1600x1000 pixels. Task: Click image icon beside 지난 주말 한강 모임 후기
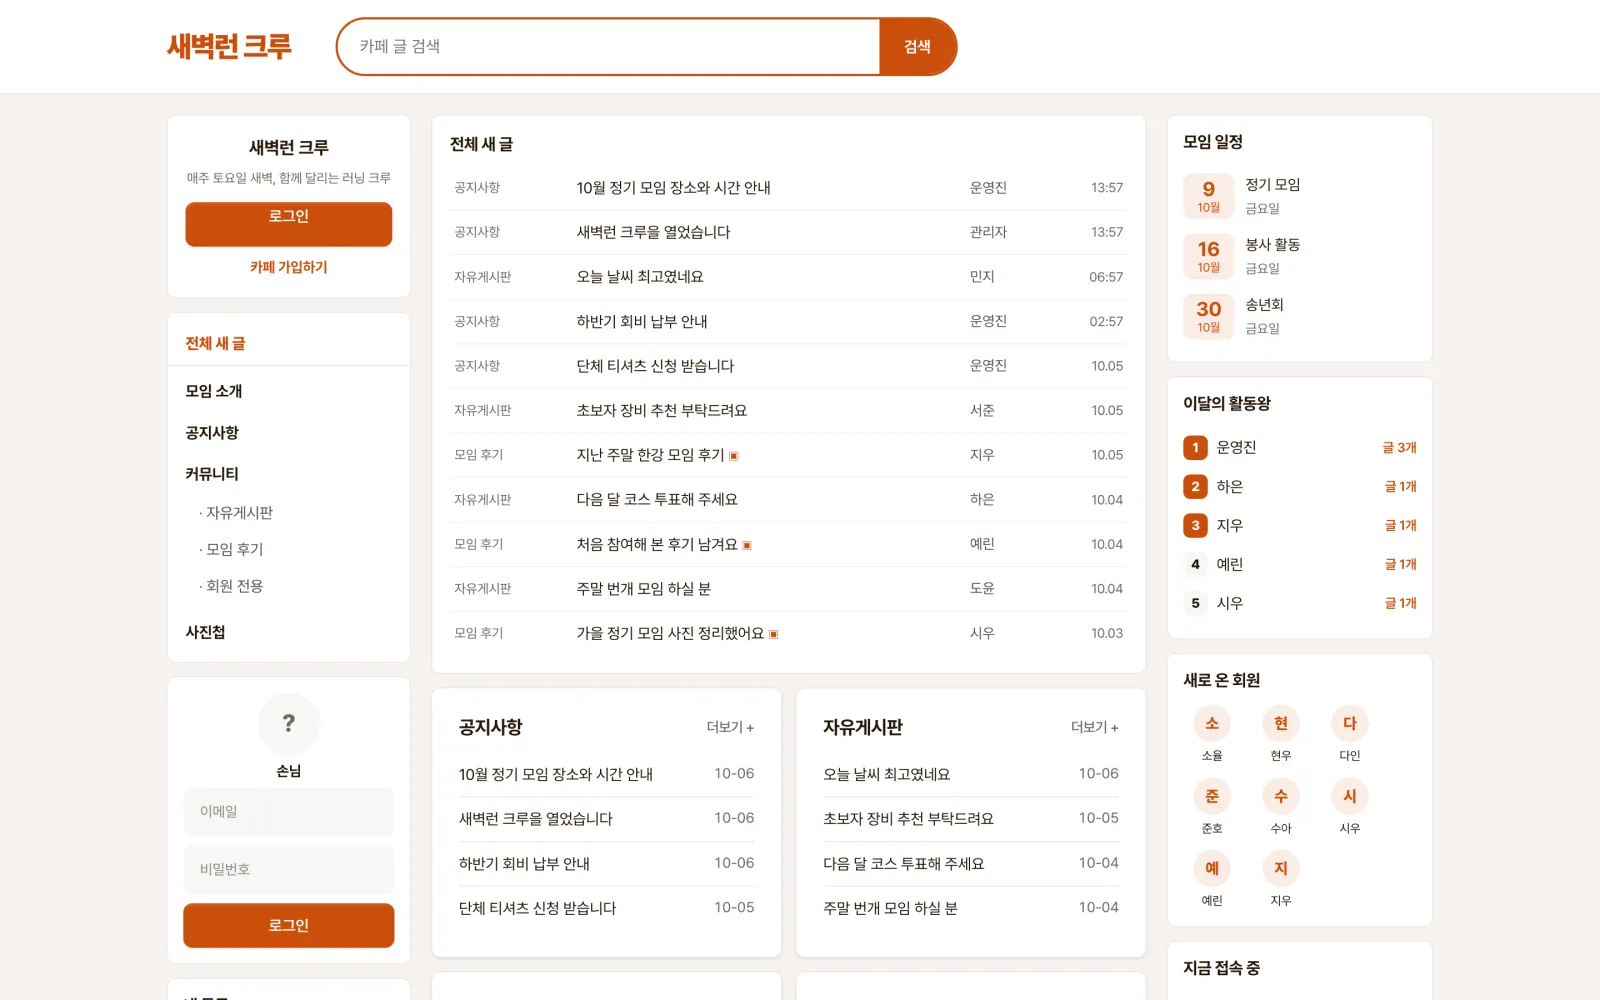click(734, 456)
